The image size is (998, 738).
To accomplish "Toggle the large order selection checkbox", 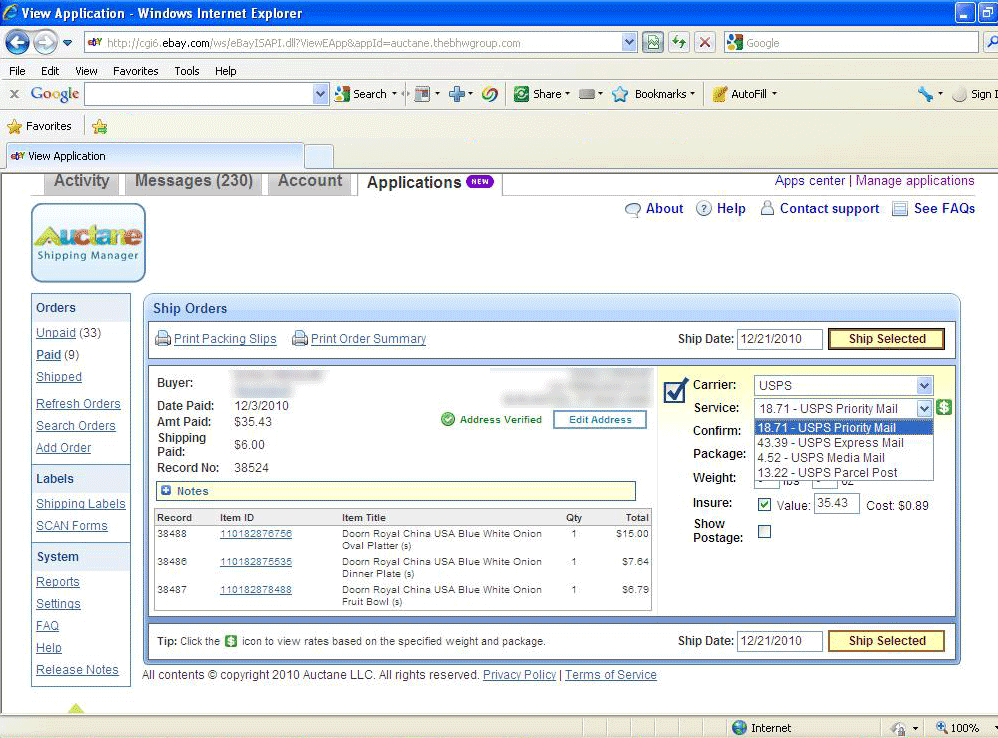I will tap(675, 390).
